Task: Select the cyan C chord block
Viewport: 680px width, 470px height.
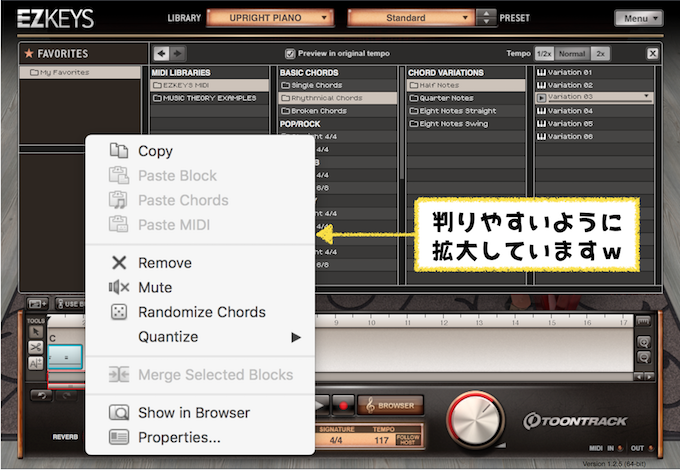Action: [x=65, y=357]
